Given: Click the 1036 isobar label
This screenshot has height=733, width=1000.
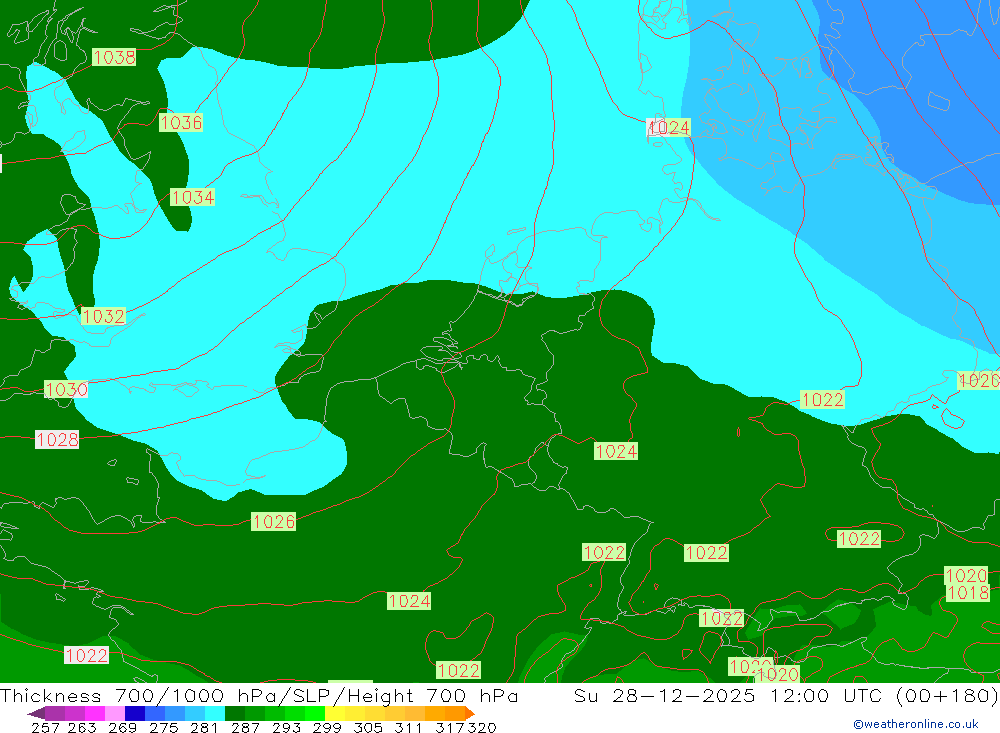Looking at the screenshot, I should tap(181, 122).
